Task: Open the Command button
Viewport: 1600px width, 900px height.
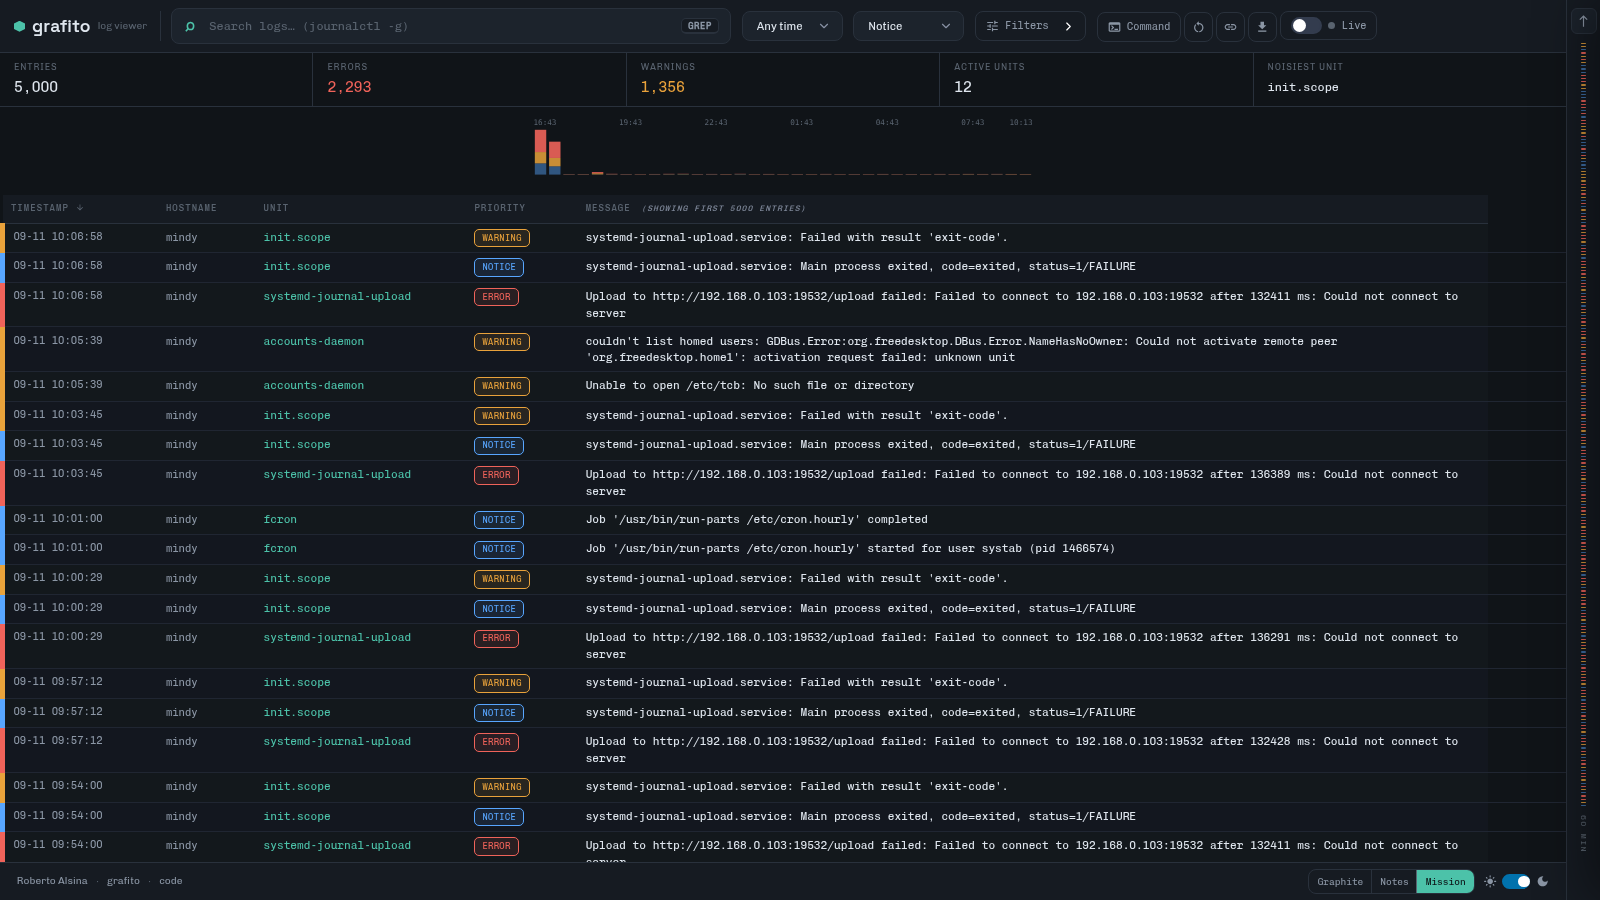Action: (x=1139, y=27)
